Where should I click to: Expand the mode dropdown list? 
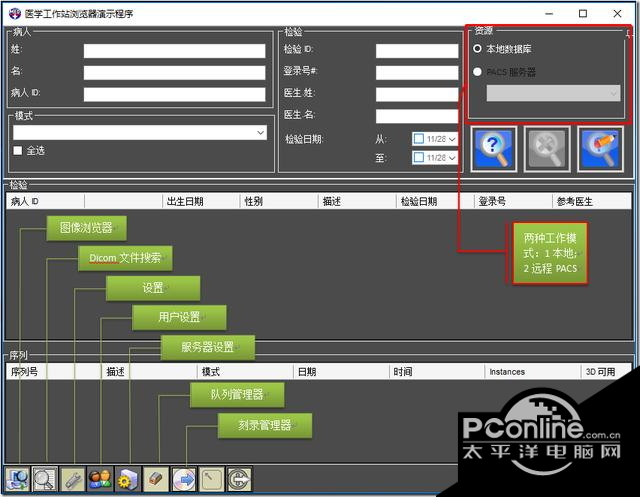260,133
